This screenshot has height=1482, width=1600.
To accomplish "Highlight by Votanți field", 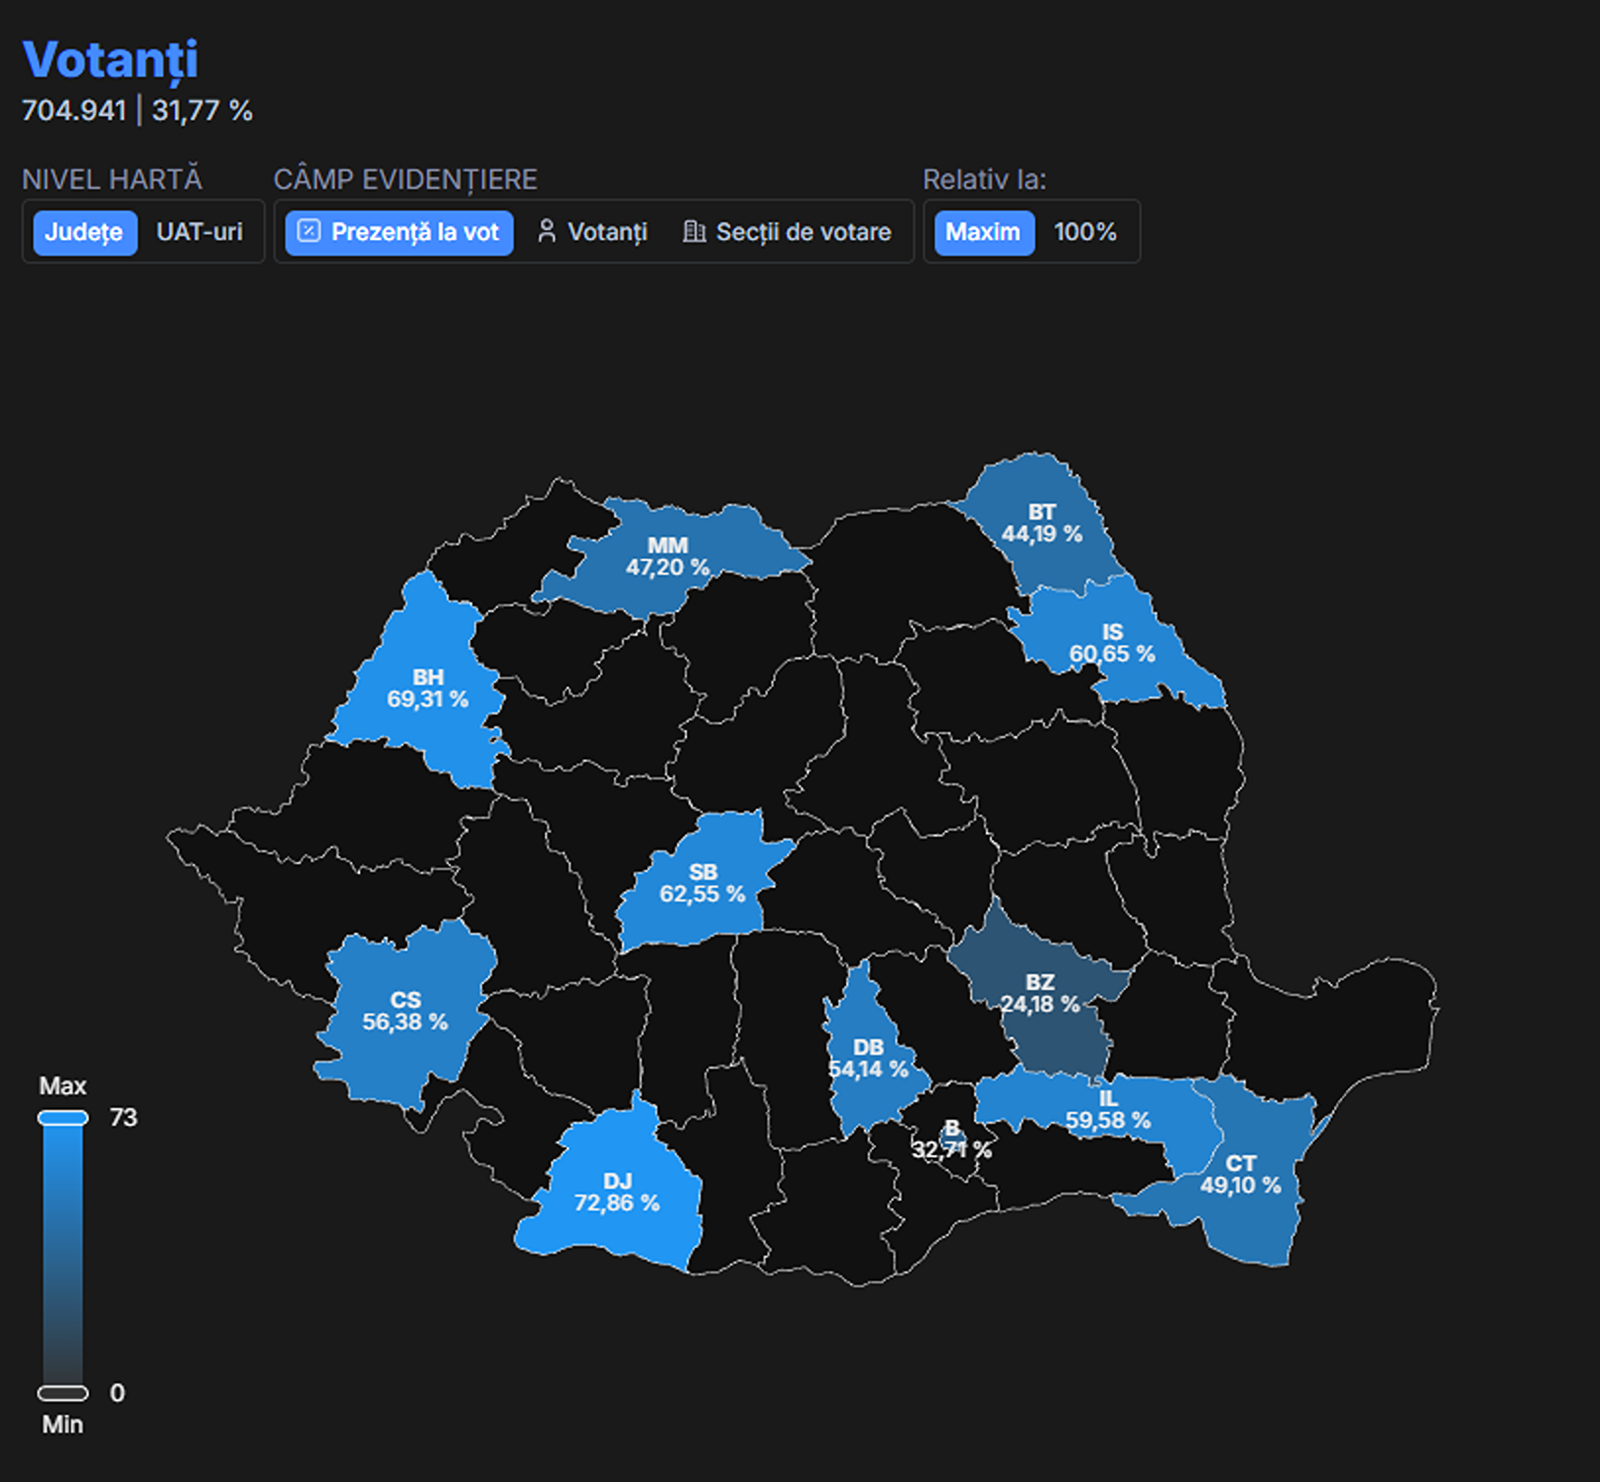I will (593, 232).
